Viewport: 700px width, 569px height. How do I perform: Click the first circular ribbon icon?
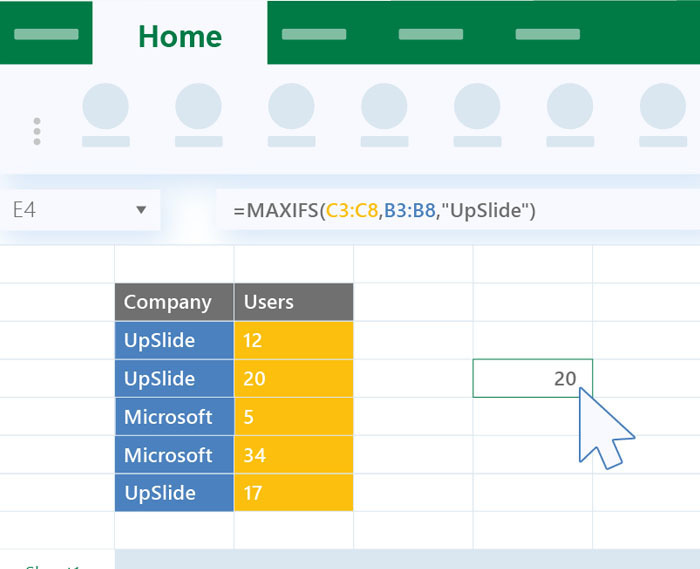[105, 108]
